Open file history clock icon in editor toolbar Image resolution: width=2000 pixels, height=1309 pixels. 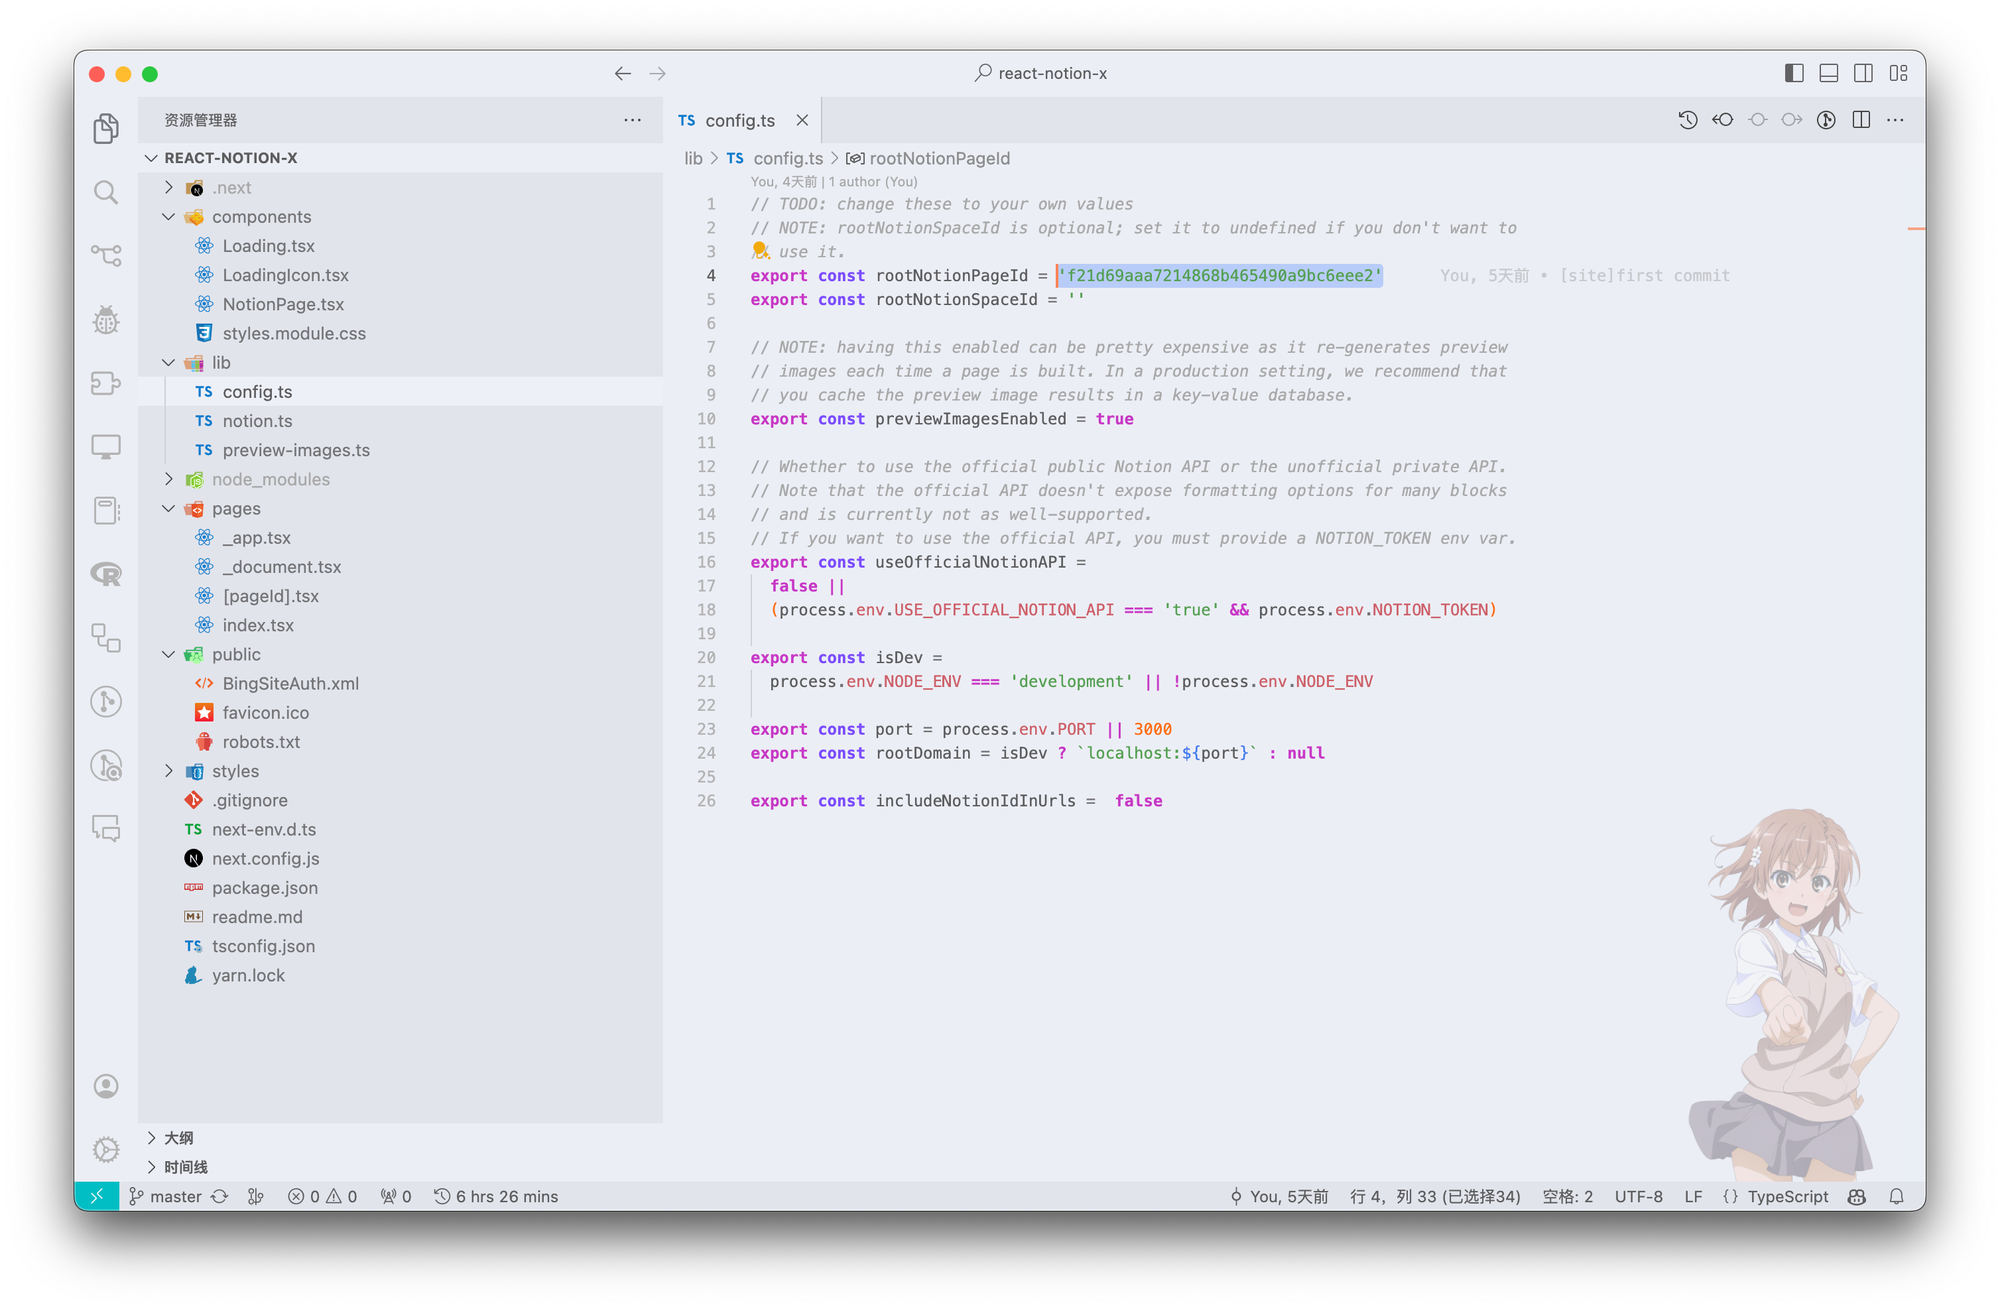click(x=1688, y=120)
